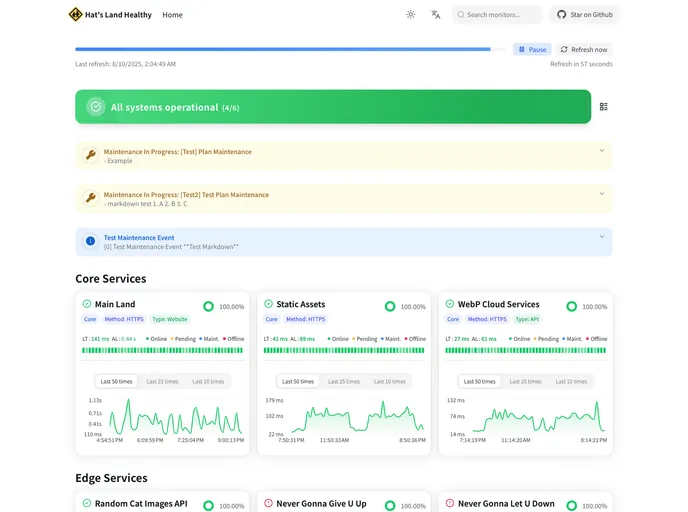Click Maintenance In Progress [Test] Plan Maintenance title
The height and width of the screenshot is (512, 688).
pyautogui.click(x=178, y=151)
